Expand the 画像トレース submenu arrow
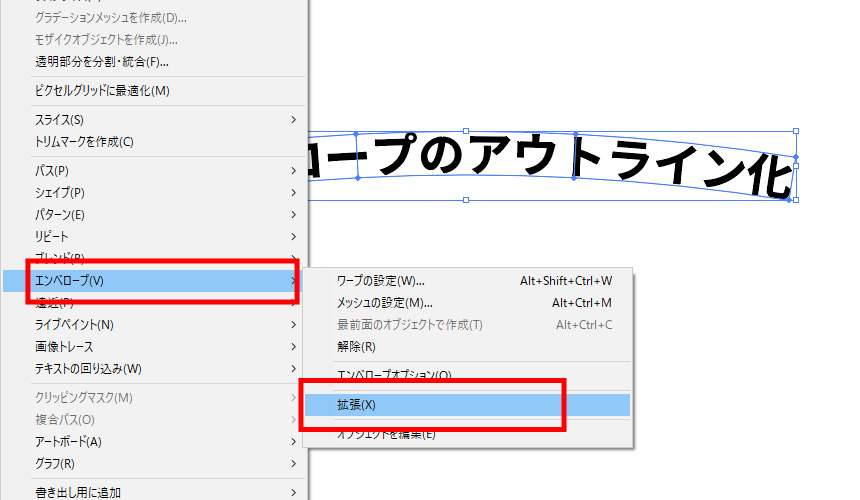This screenshot has width=860, height=500. [294, 347]
